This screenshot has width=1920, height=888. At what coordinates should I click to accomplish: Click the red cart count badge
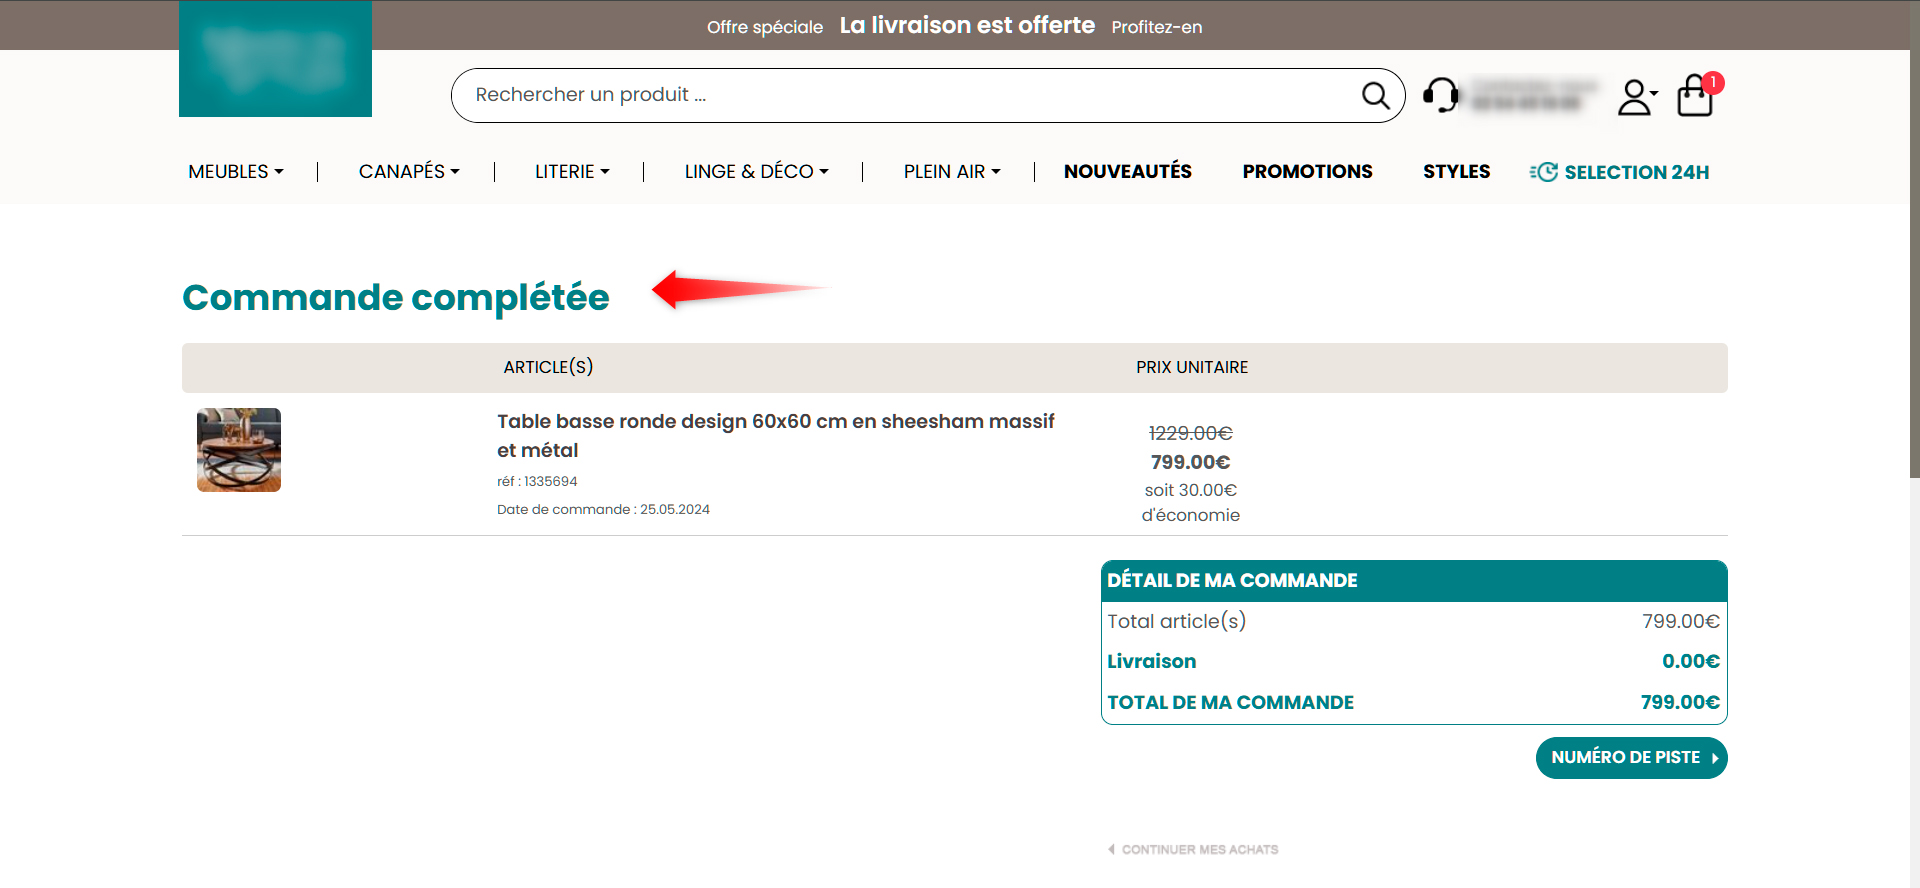pos(1713,82)
